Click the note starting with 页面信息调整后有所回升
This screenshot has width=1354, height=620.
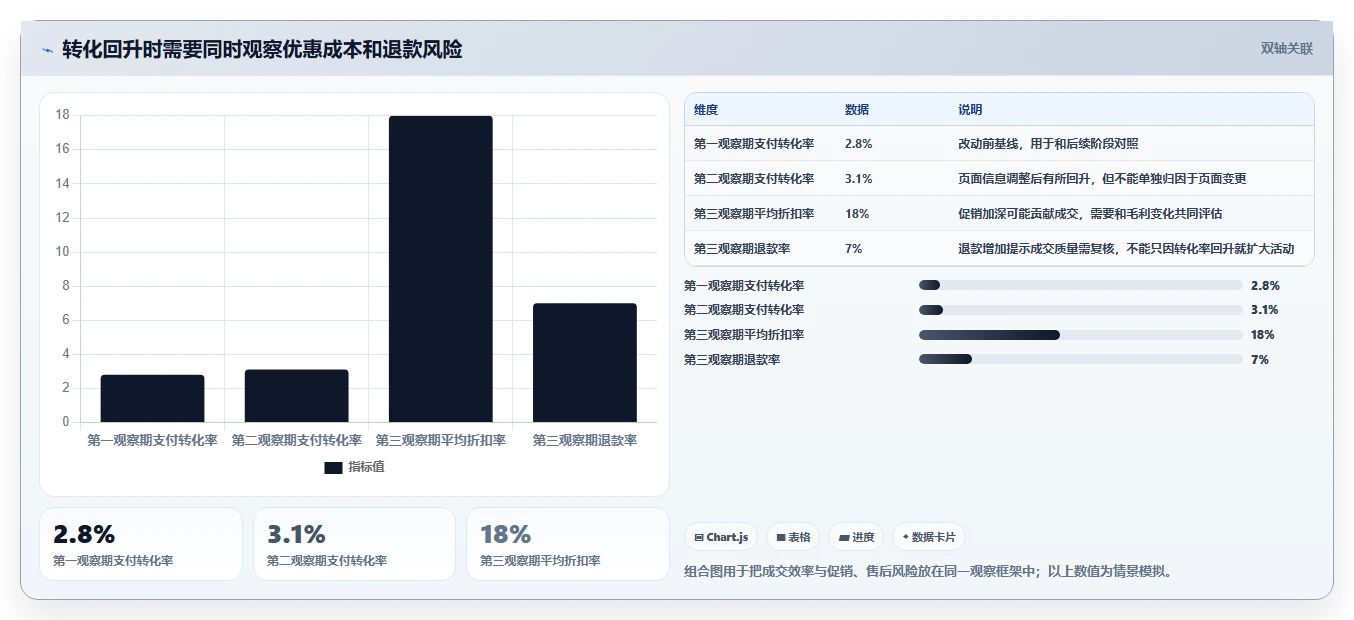[x=1102, y=179]
